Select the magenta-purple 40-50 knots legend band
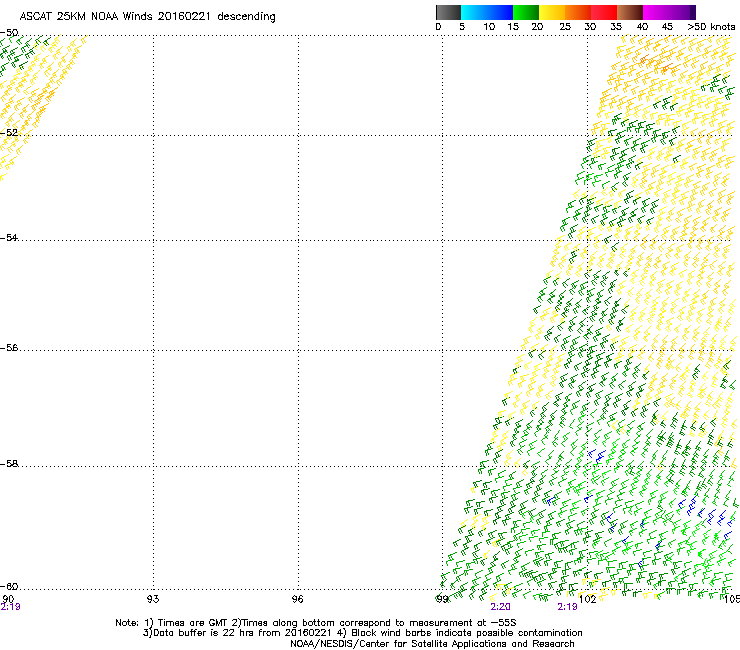 point(669,12)
